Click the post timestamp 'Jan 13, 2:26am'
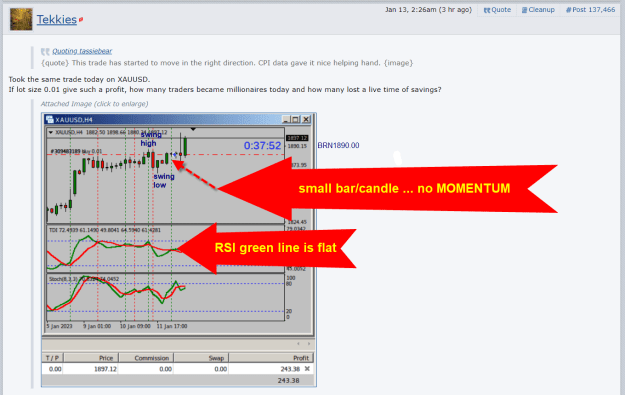The height and width of the screenshot is (395, 625). tap(411, 10)
